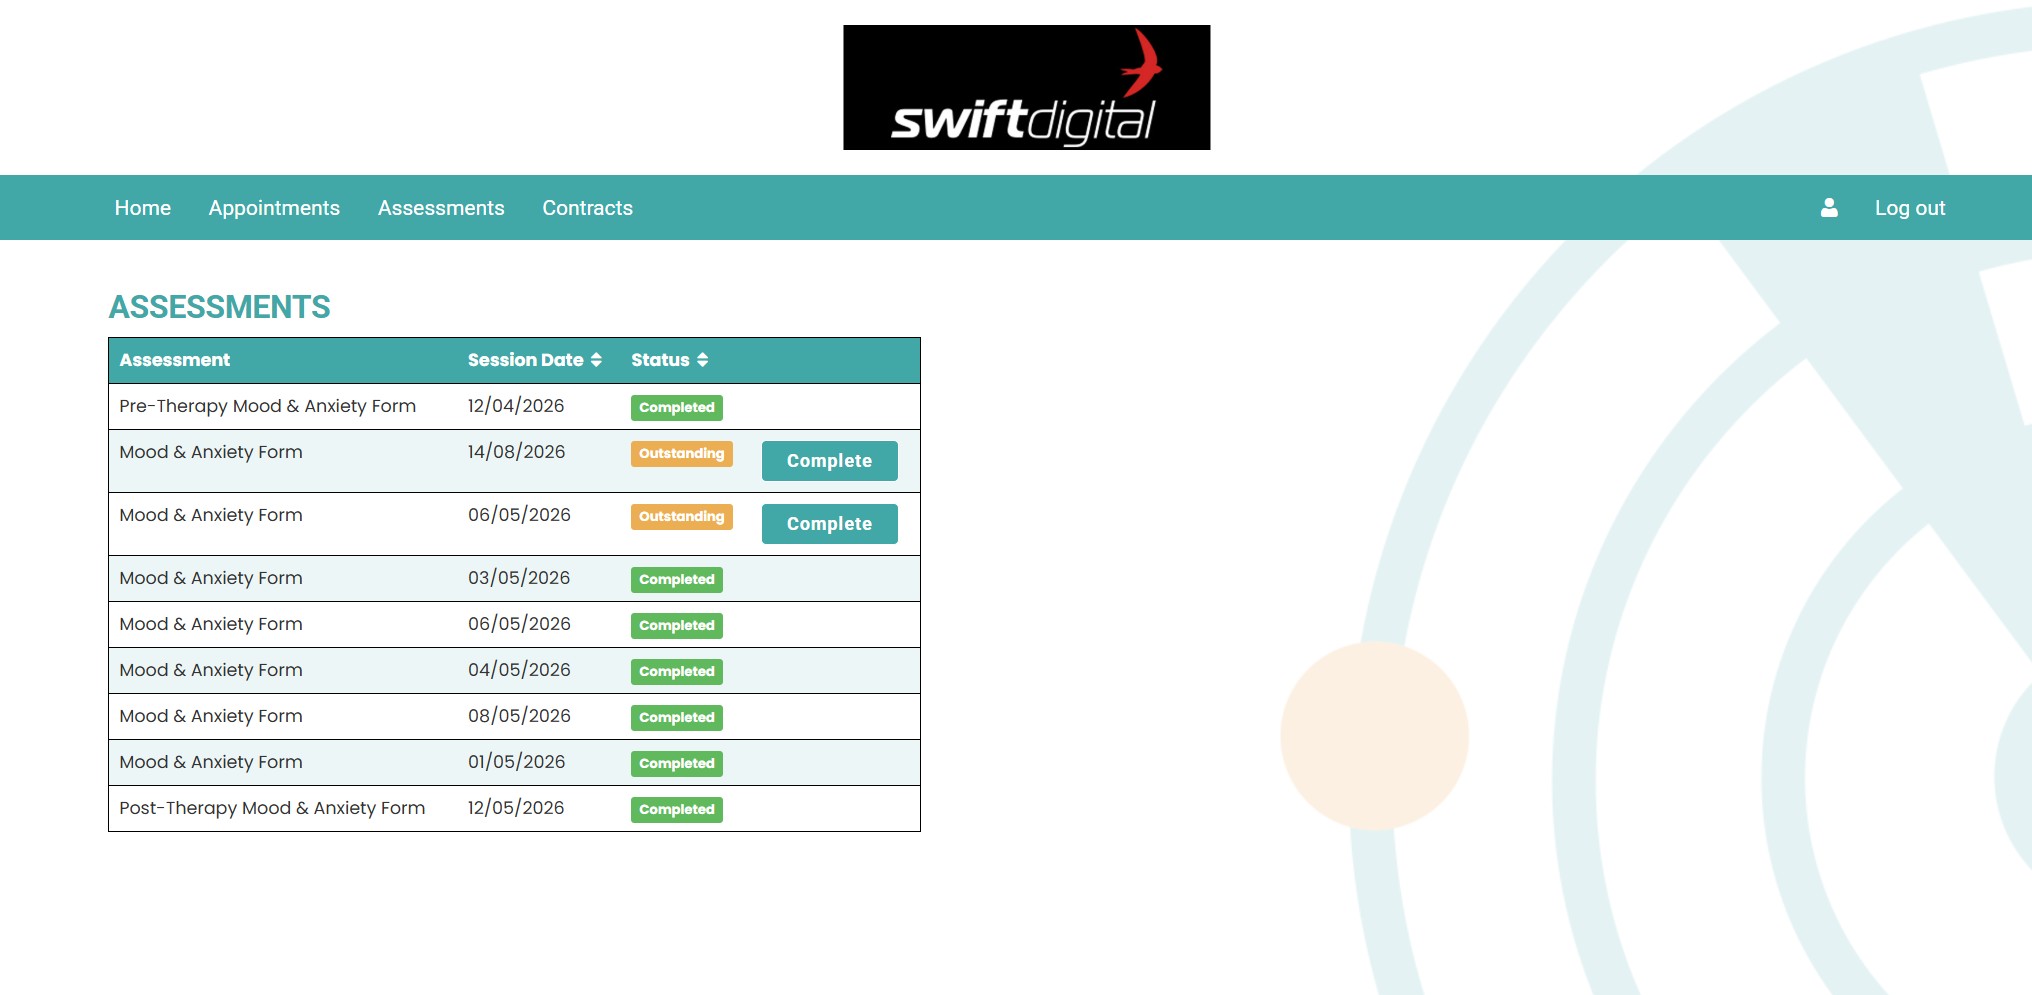Open the Contracts menu item
2032x995 pixels.
587,208
